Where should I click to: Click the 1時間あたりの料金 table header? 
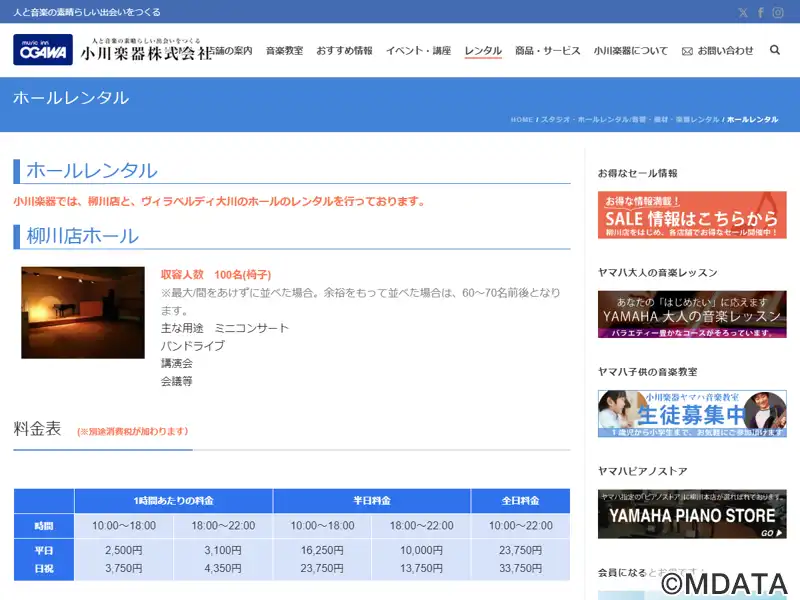173,501
